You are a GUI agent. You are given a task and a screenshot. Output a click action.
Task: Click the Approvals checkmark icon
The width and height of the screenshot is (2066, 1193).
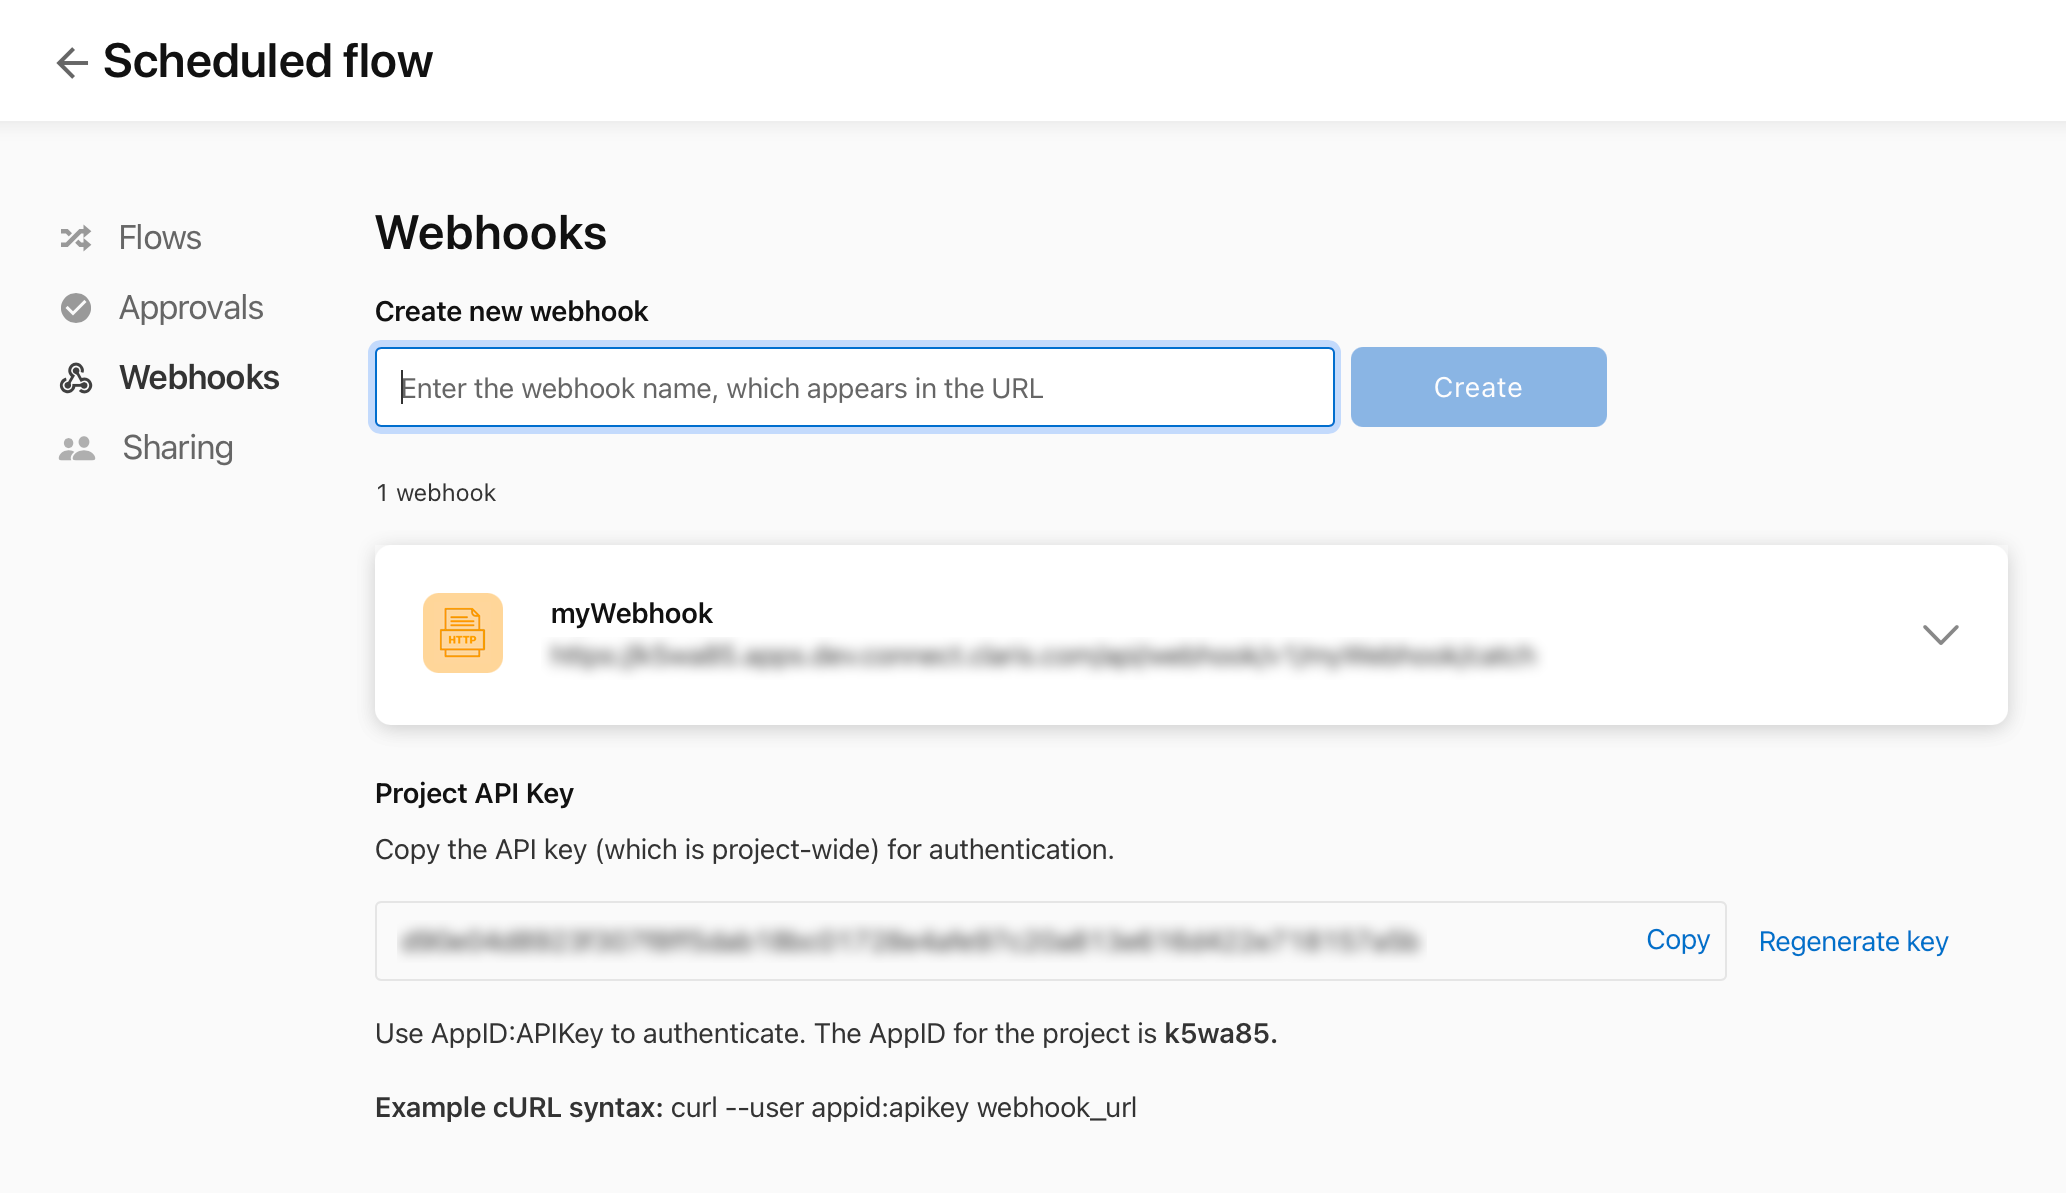(75, 307)
